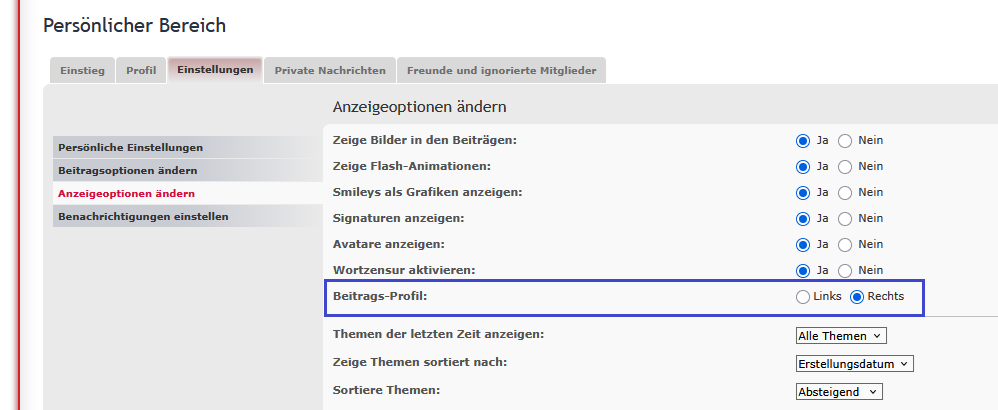Expand the Erstellungsdatum sort dropdown
The image size is (998, 410).
pos(854,364)
